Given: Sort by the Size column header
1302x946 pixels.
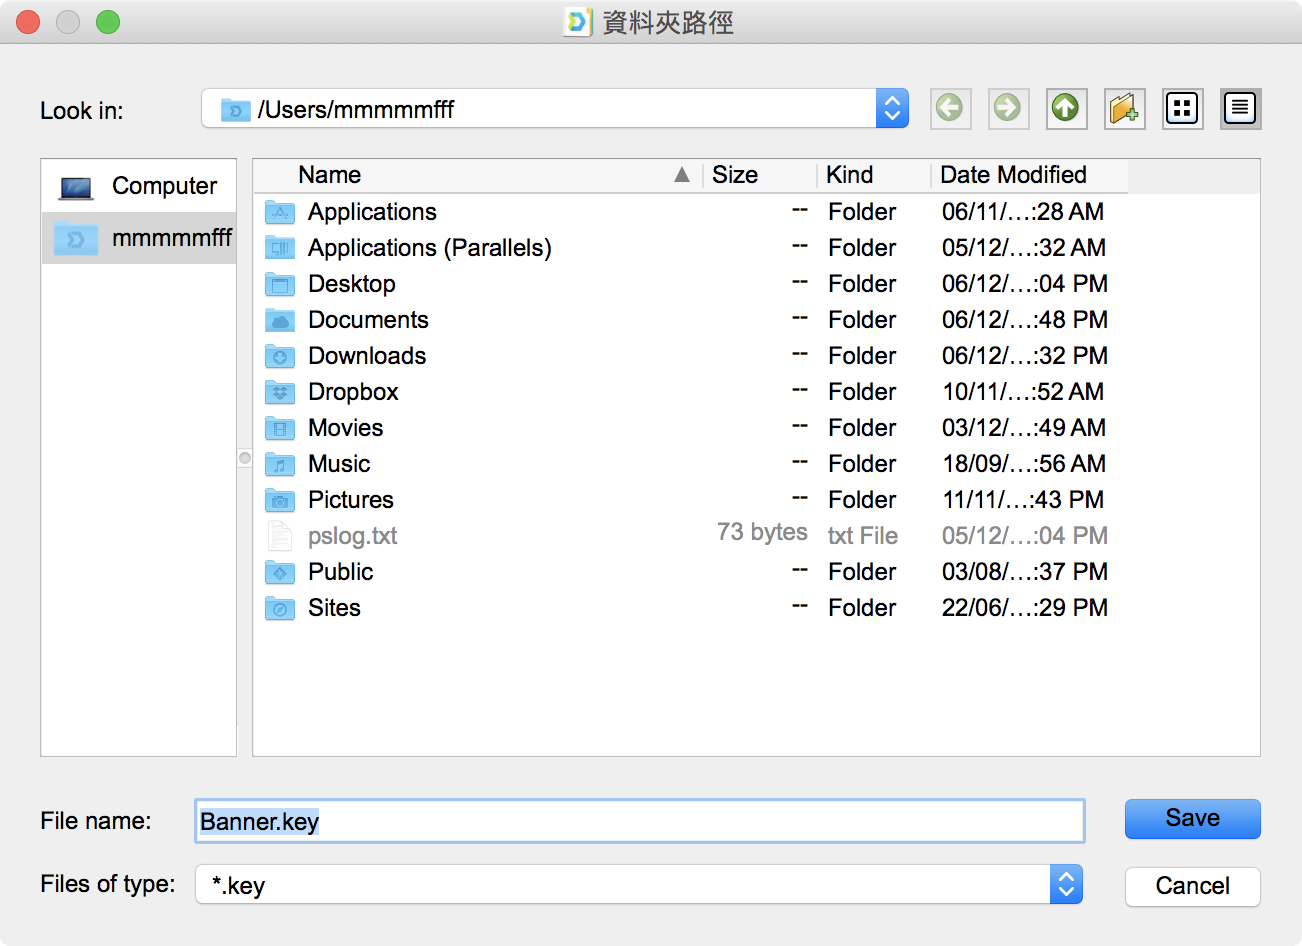Looking at the screenshot, I should pyautogui.click(x=735, y=175).
